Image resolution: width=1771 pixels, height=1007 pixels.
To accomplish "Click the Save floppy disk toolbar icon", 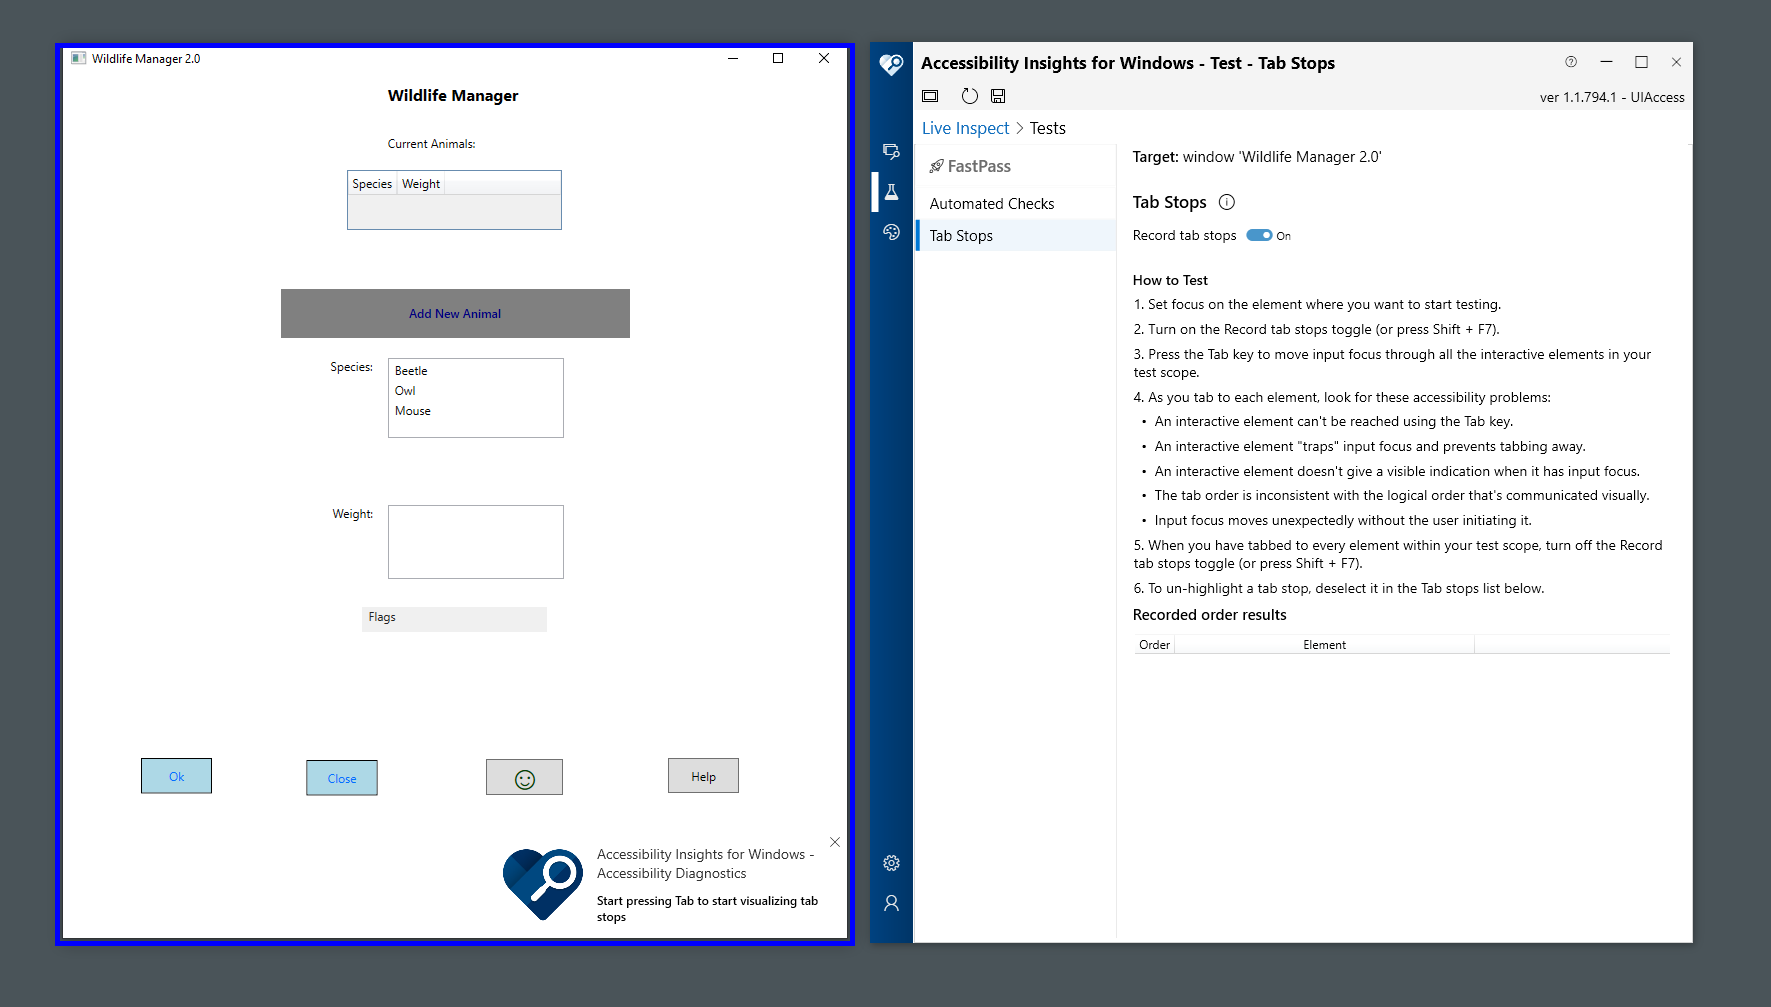I will pos(998,96).
